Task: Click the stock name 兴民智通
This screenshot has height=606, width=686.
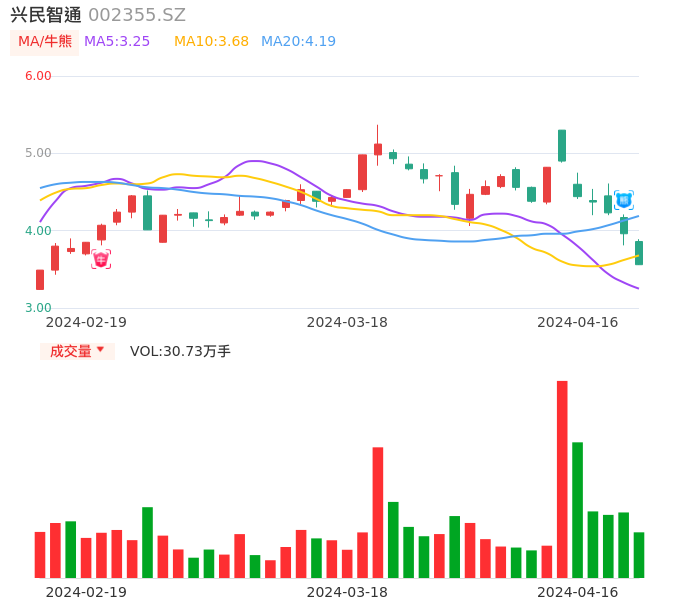Action: pyautogui.click(x=46, y=15)
